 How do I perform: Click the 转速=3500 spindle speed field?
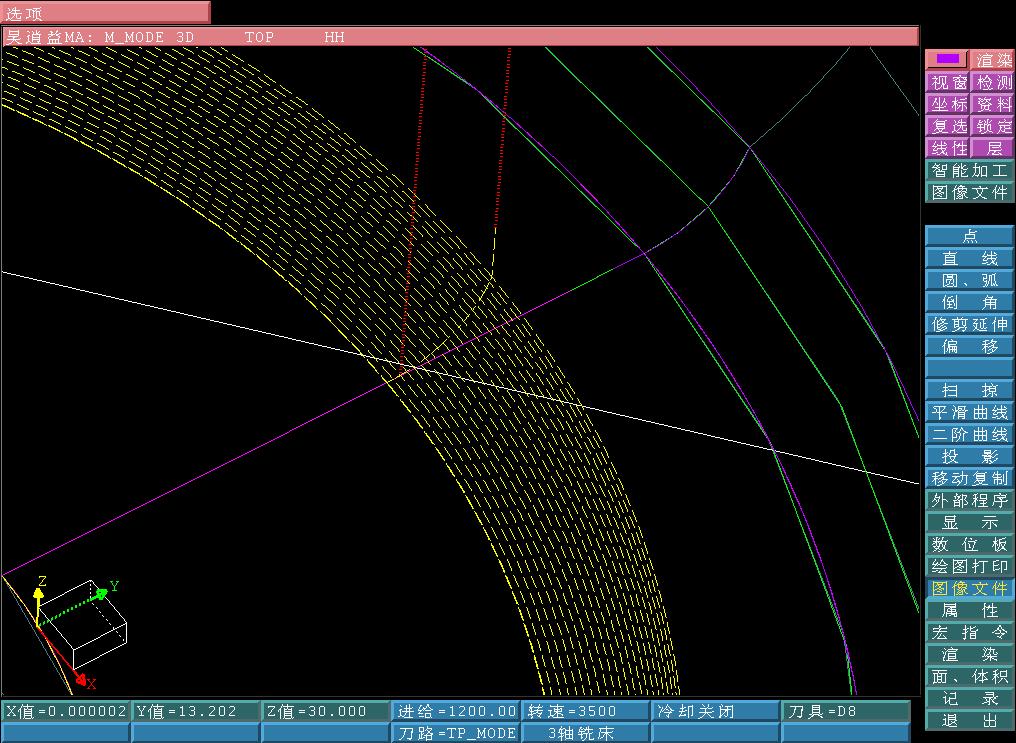coord(586,711)
